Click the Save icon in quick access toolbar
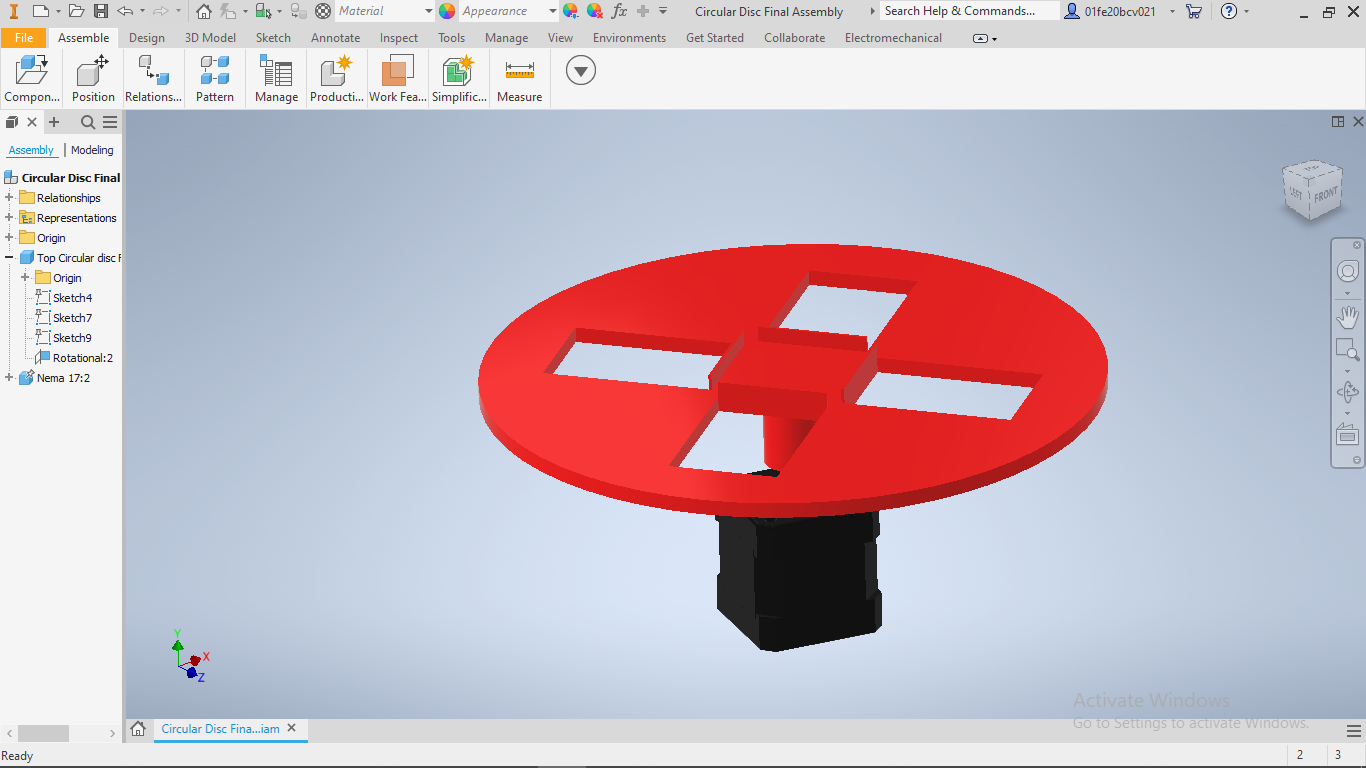The height and width of the screenshot is (768, 1366). 100,11
